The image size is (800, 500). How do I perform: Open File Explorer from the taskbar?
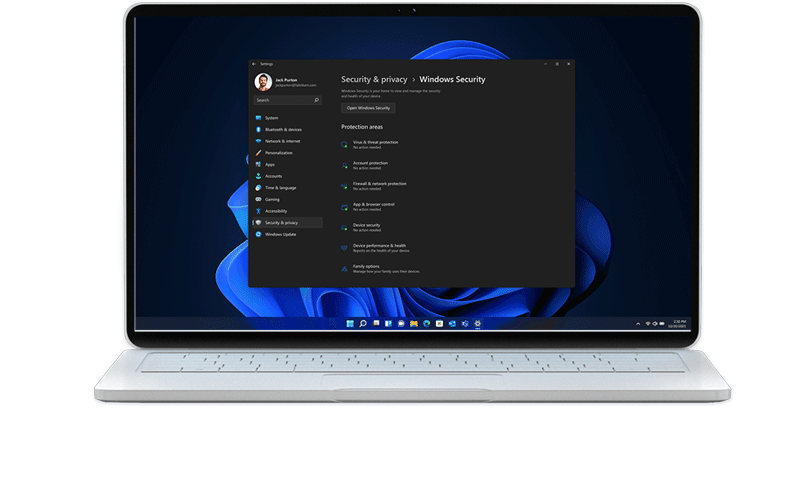(414, 323)
